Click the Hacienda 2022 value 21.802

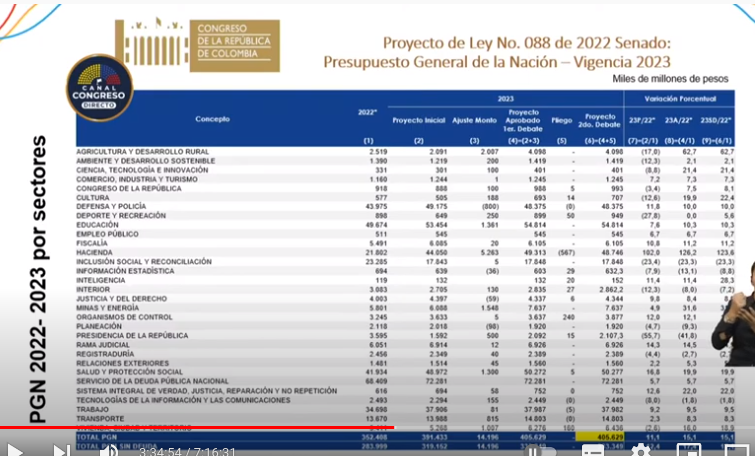coord(377,252)
